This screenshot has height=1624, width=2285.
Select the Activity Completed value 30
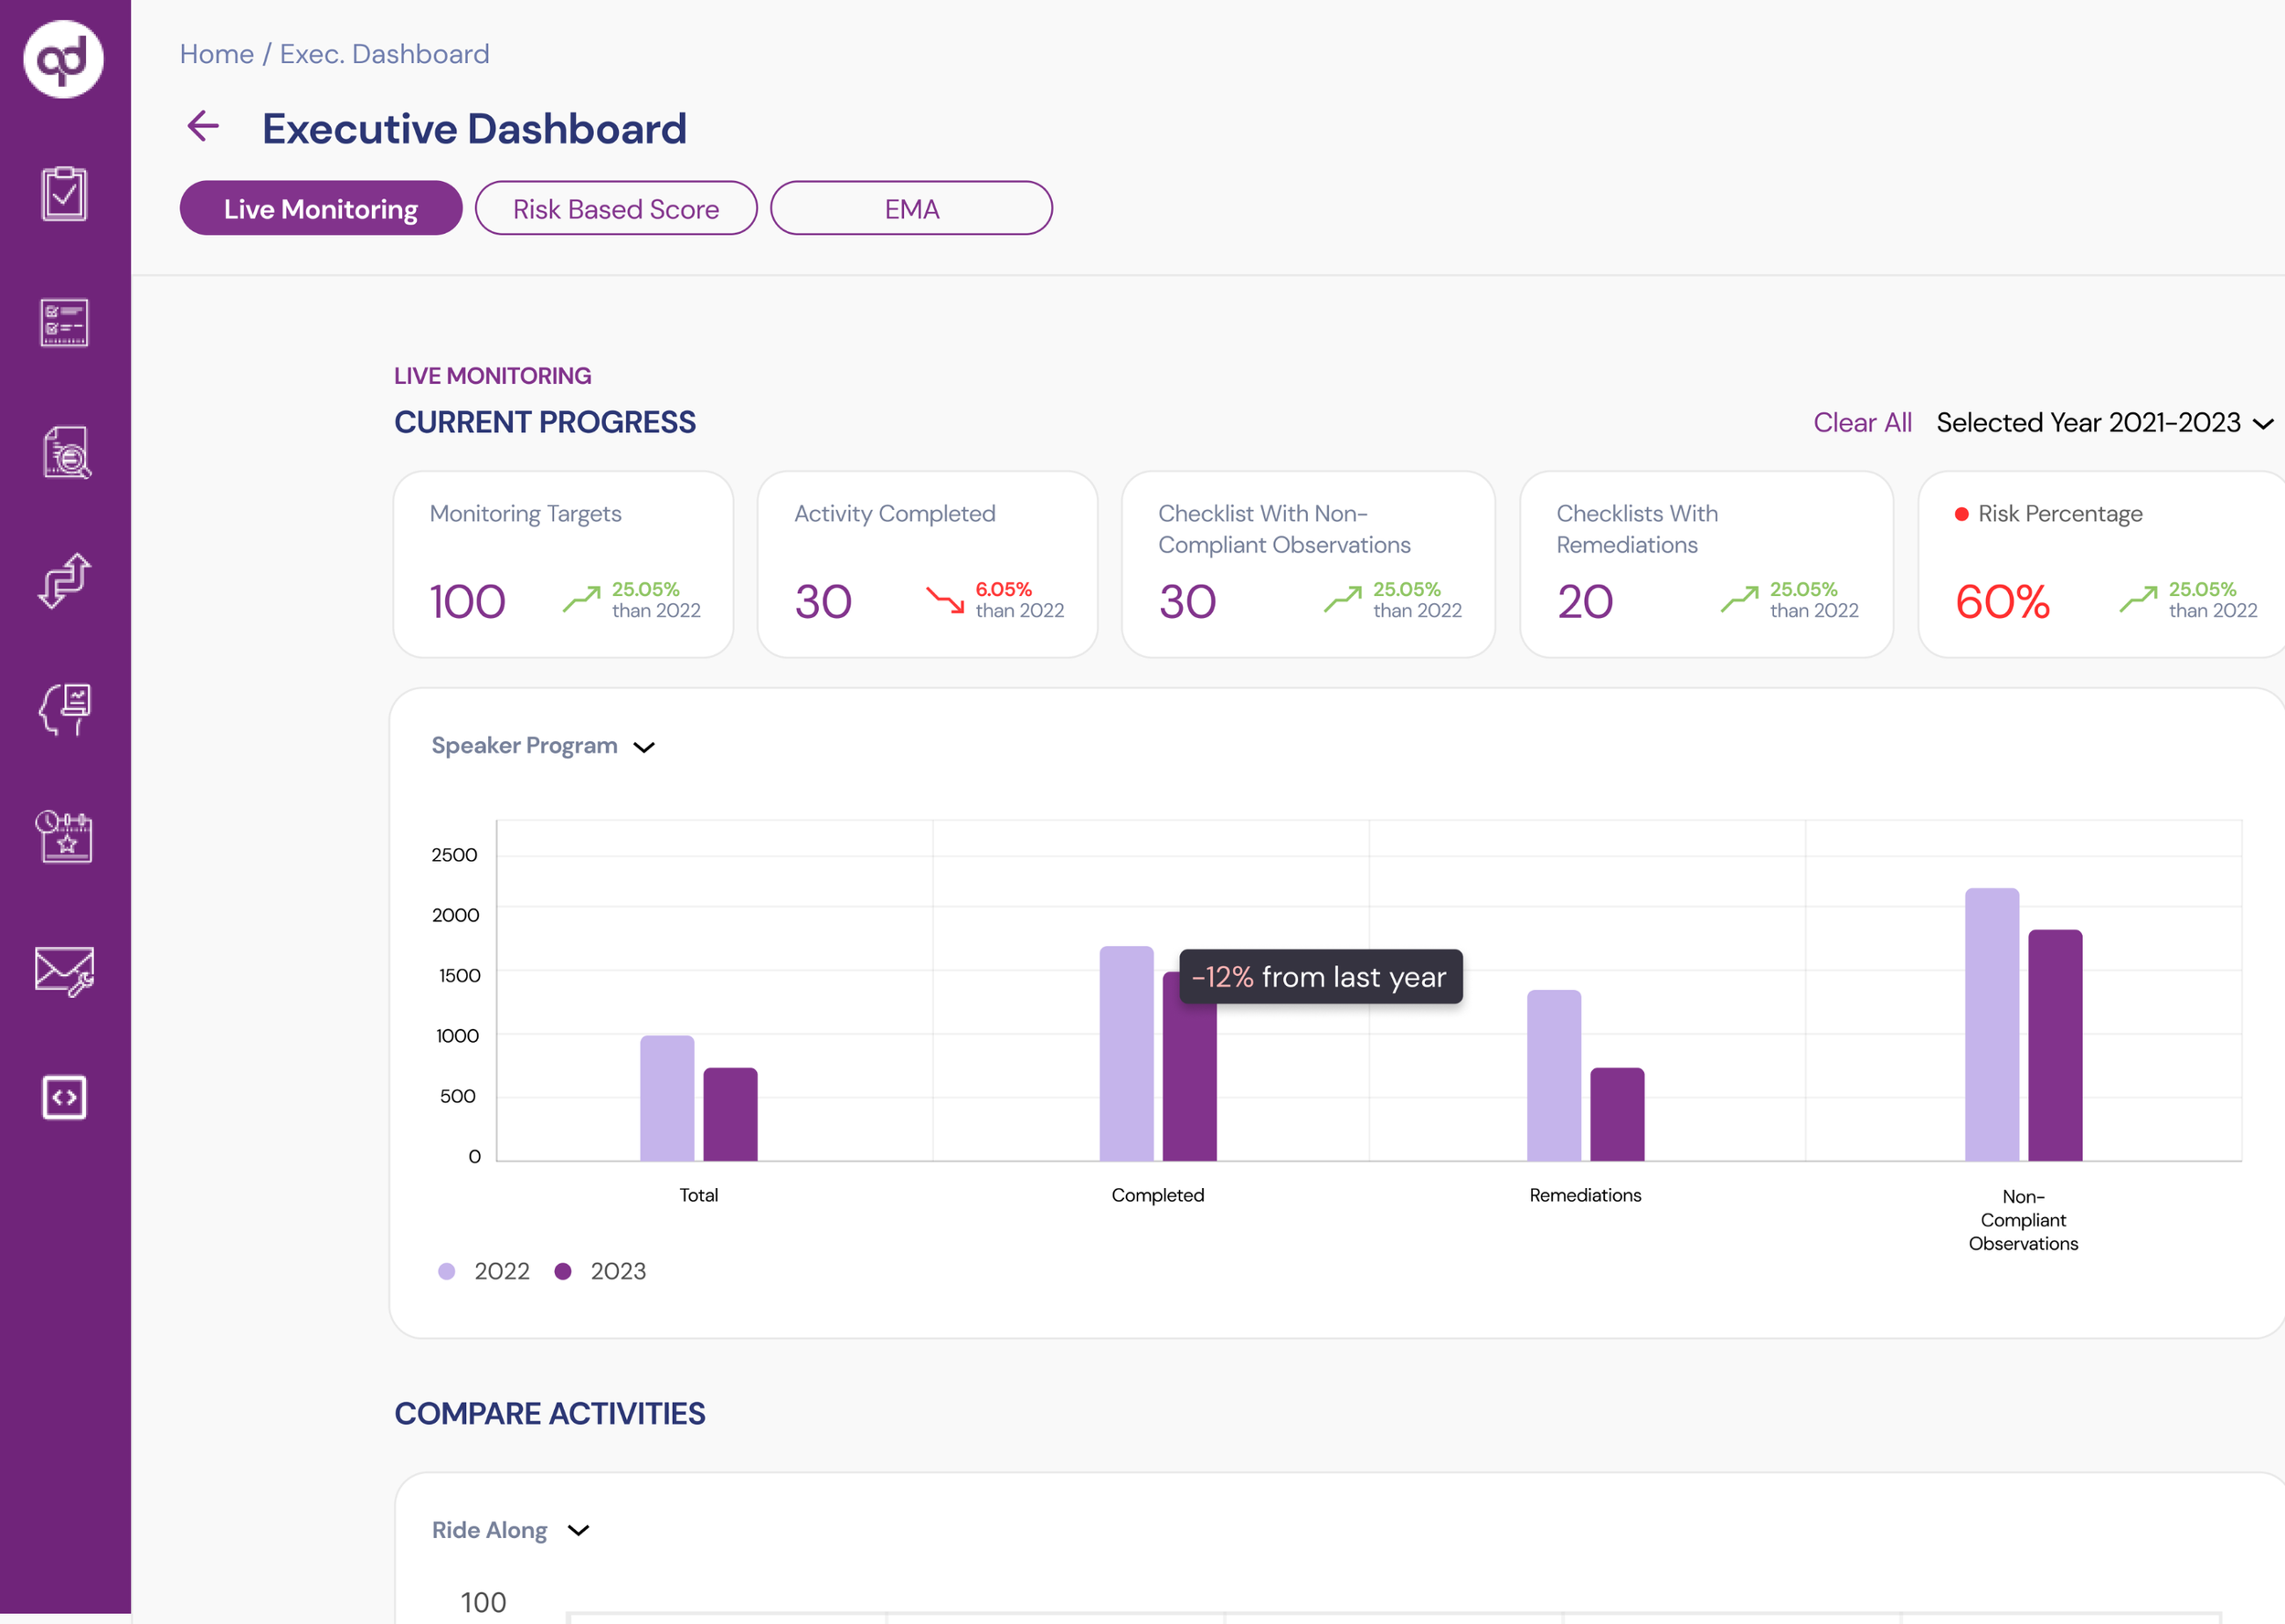[823, 601]
